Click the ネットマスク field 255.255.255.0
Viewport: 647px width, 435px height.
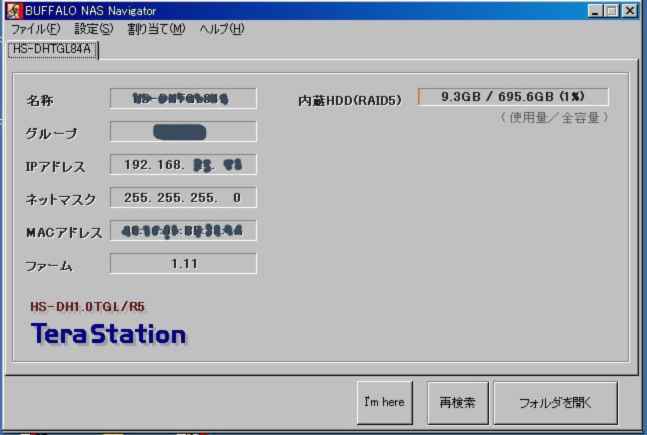tap(183, 198)
